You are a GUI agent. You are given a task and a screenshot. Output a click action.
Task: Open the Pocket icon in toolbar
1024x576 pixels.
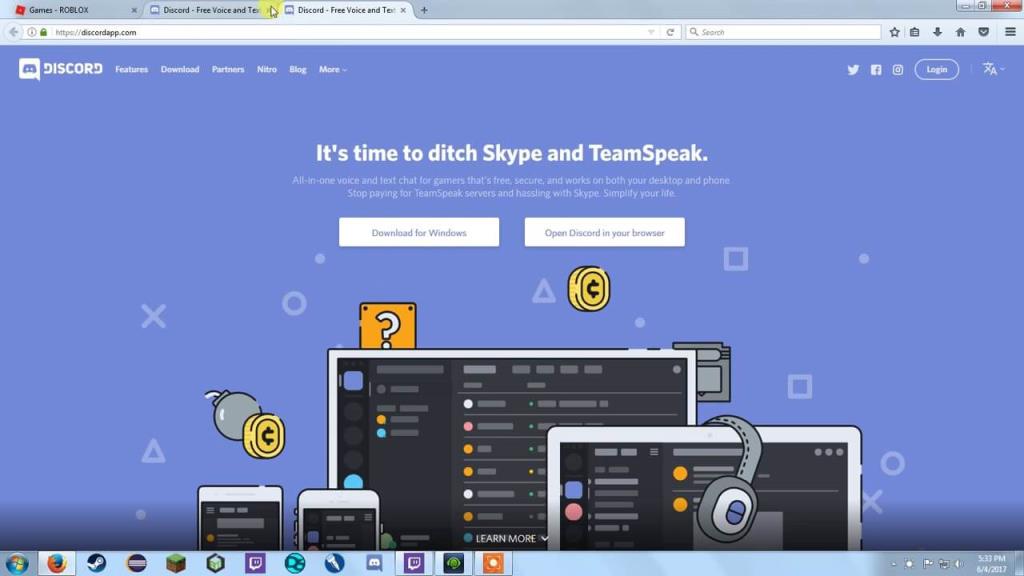[x=984, y=32]
